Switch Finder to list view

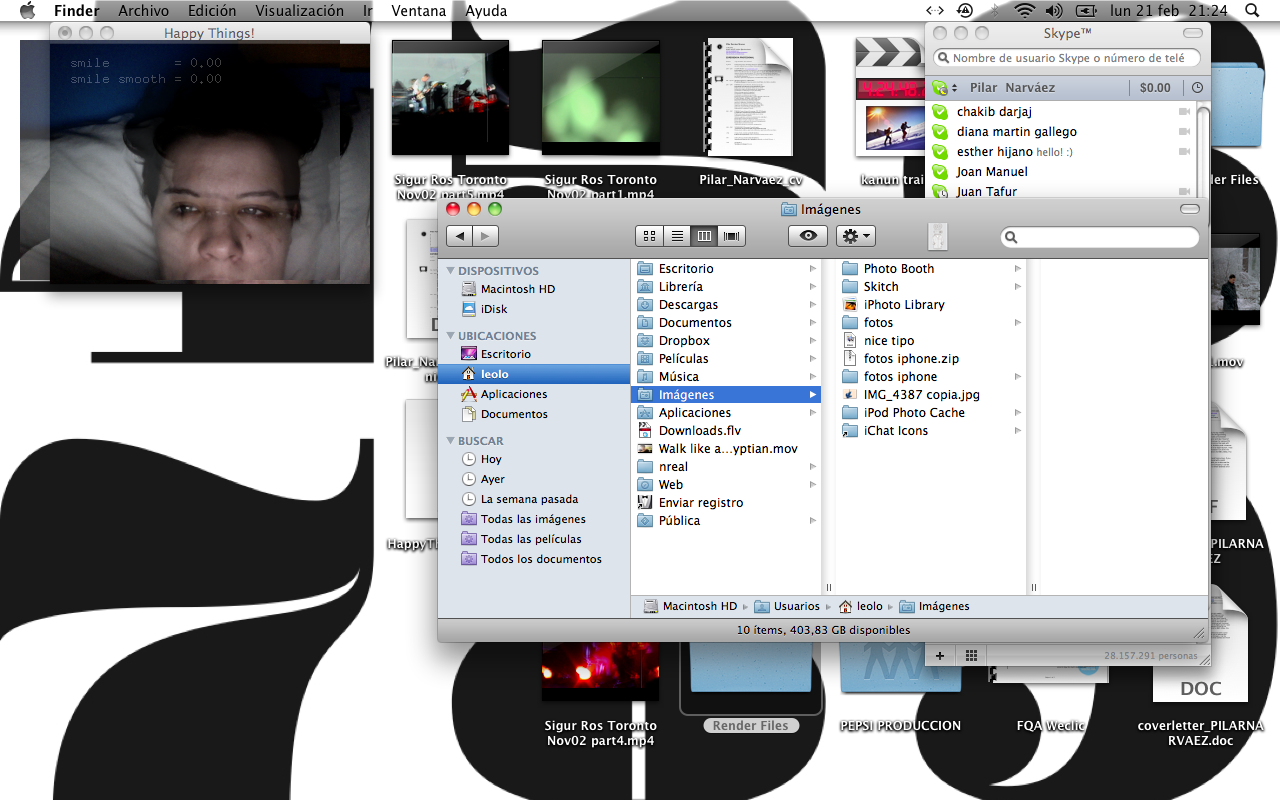pyautogui.click(x=677, y=236)
